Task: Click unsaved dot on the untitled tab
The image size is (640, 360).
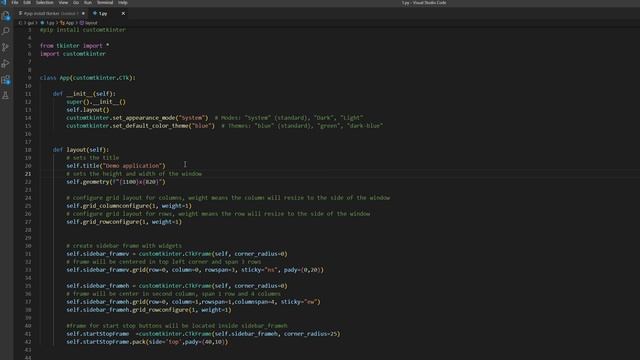Action: click(83, 13)
